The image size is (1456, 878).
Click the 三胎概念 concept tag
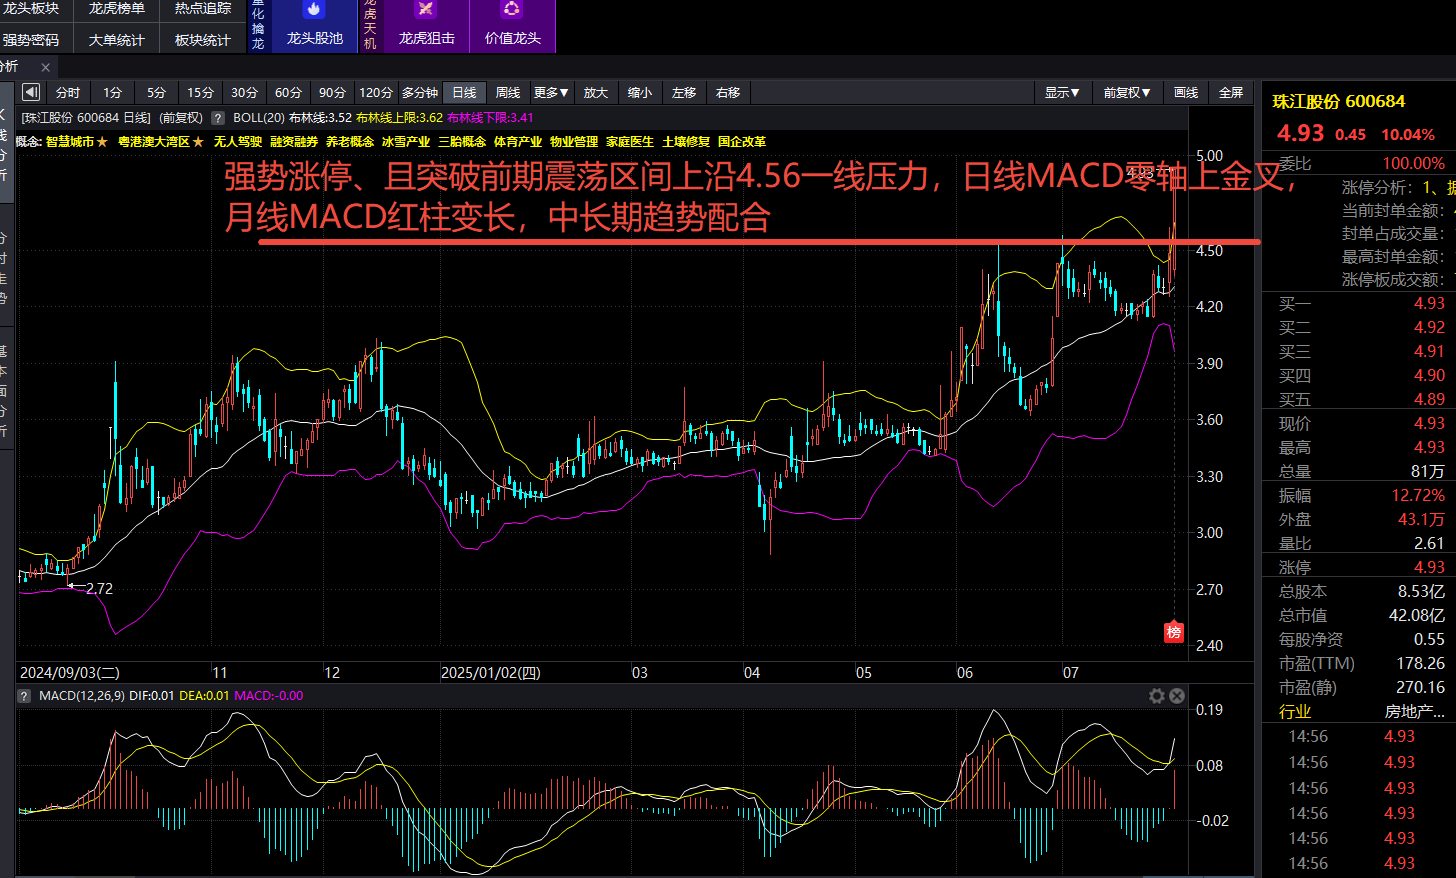click(462, 142)
